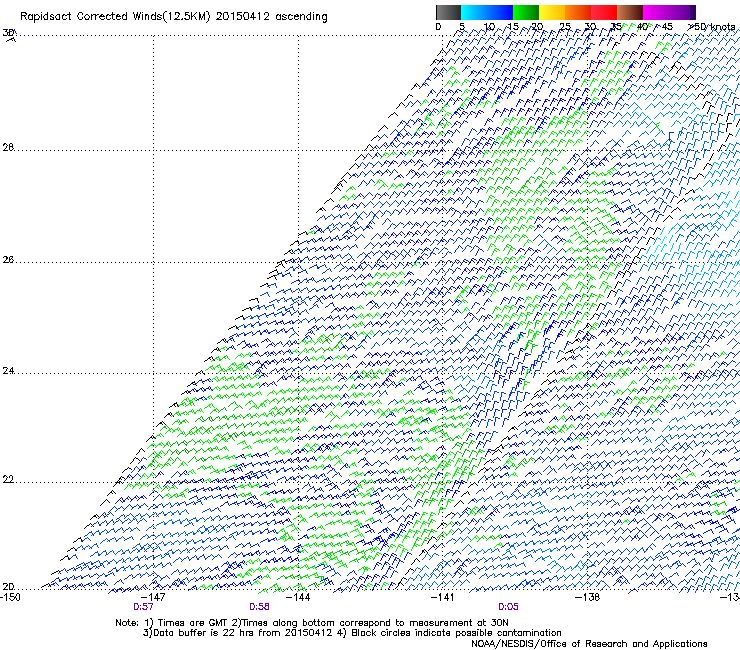Viewport: 740px width, 650px height.
Task: Select note 'Times along bottom correspond to measurement at 30N'
Action: (x=375, y=623)
